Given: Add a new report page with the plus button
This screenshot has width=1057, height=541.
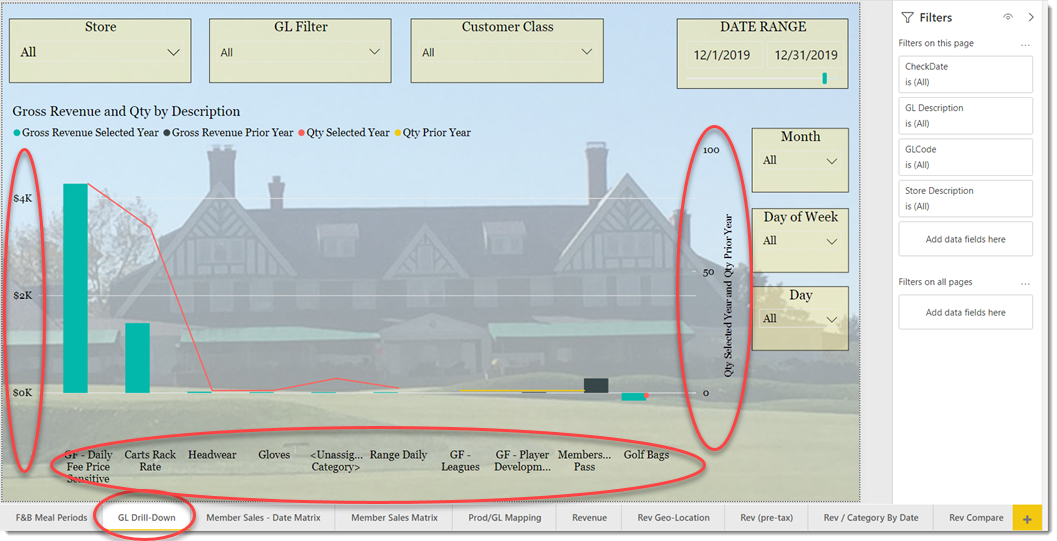Looking at the screenshot, I should coord(1026,518).
